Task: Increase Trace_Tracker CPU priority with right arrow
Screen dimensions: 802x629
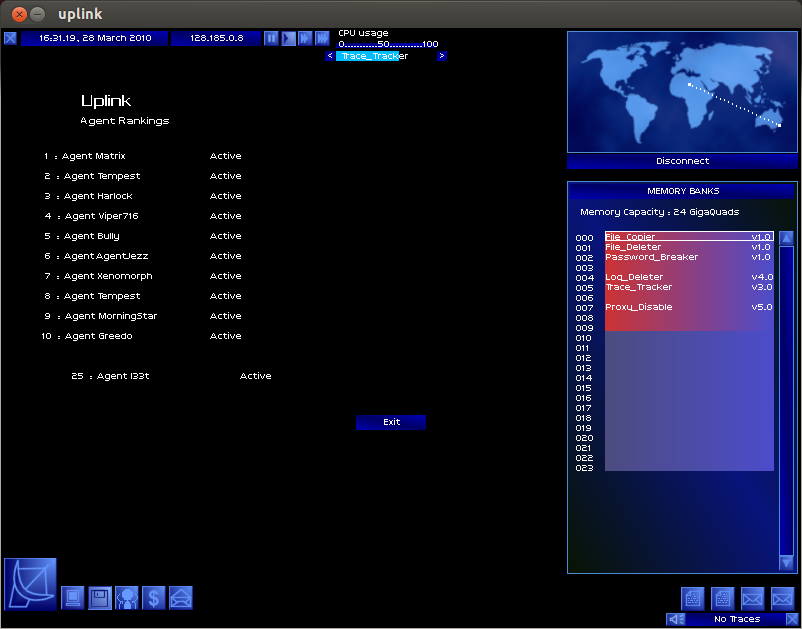Action: pos(442,56)
